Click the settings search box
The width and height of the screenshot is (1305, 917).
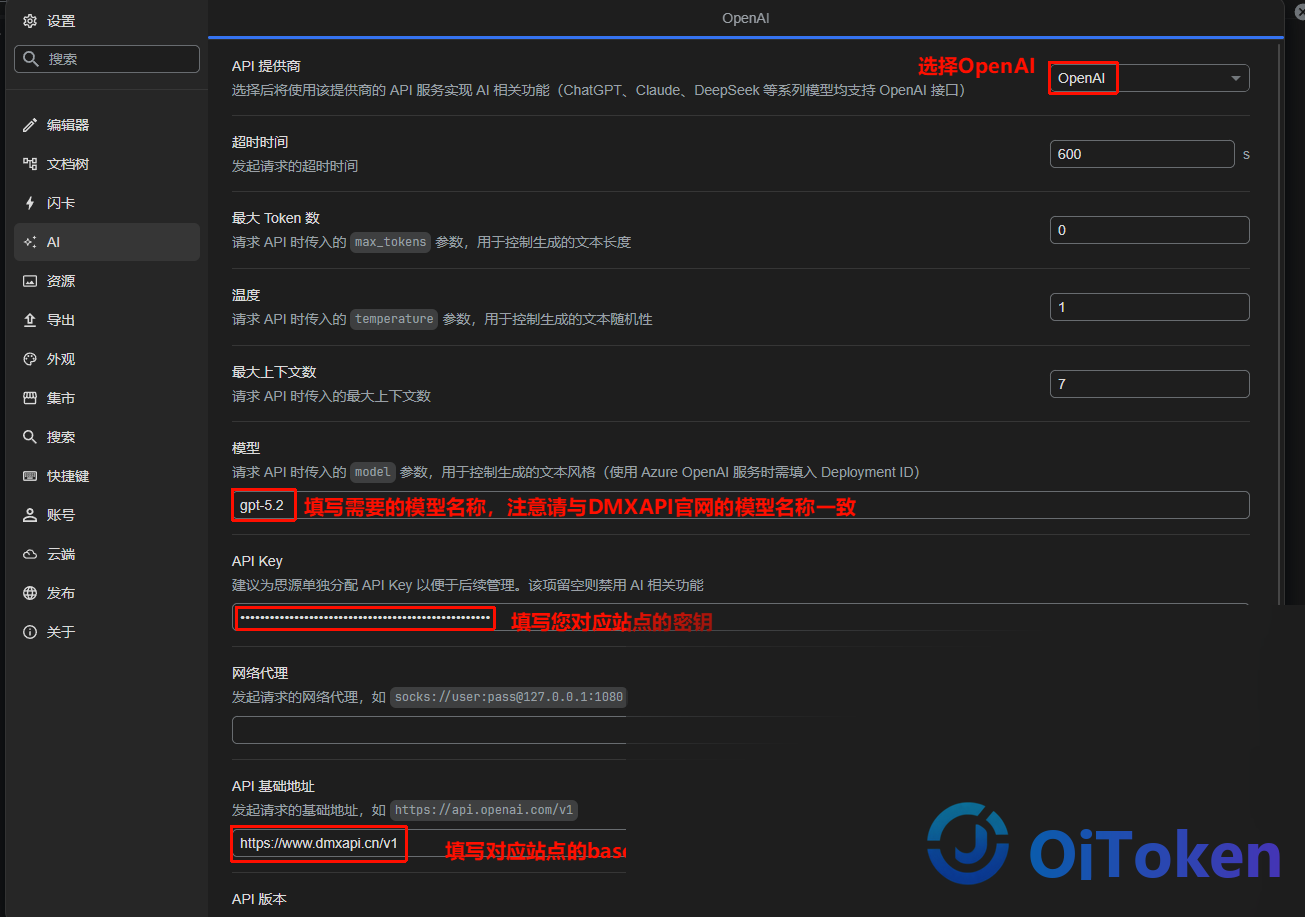[107, 59]
